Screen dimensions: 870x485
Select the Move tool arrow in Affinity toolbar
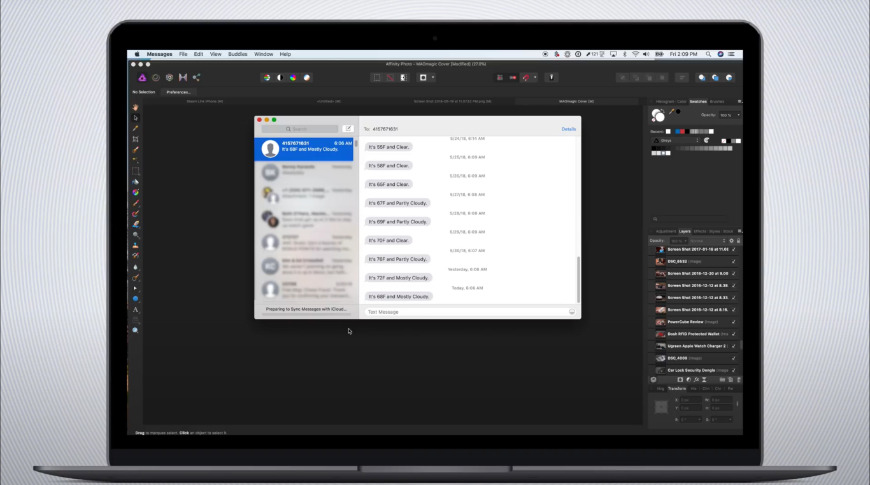coord(135,118)
